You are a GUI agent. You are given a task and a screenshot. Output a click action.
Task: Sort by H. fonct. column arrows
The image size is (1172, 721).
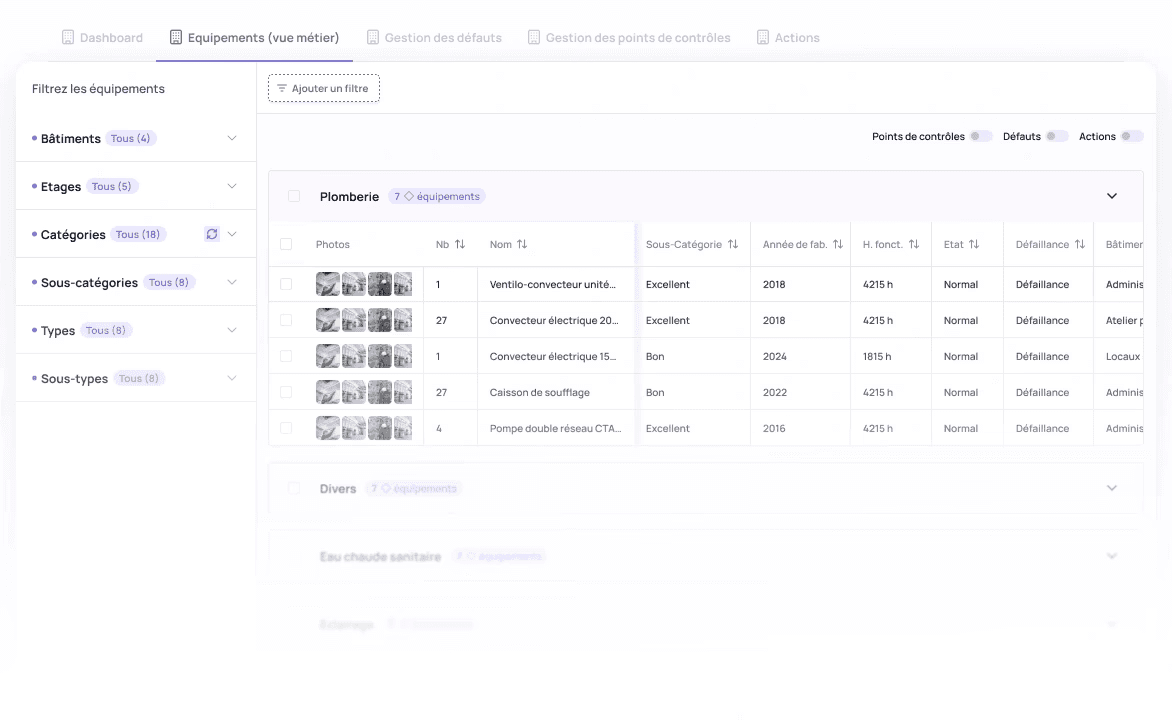913,244
